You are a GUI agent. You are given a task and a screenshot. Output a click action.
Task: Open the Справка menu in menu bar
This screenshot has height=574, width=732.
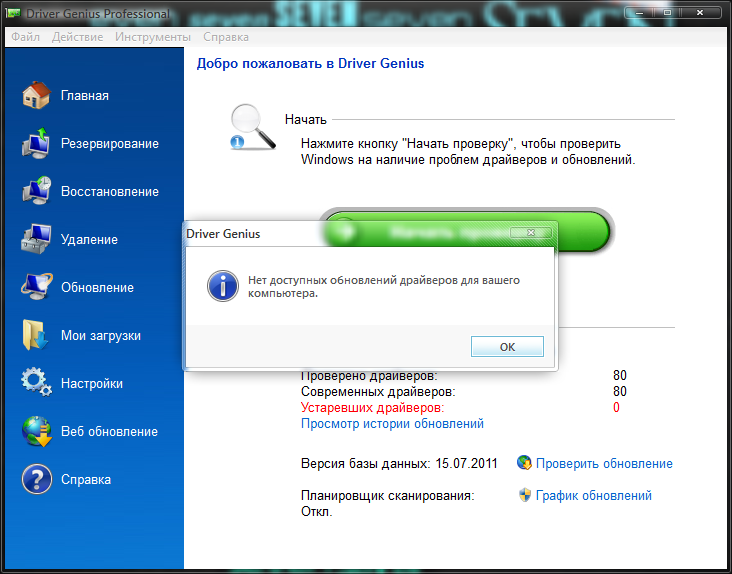(x=225, y=37)
